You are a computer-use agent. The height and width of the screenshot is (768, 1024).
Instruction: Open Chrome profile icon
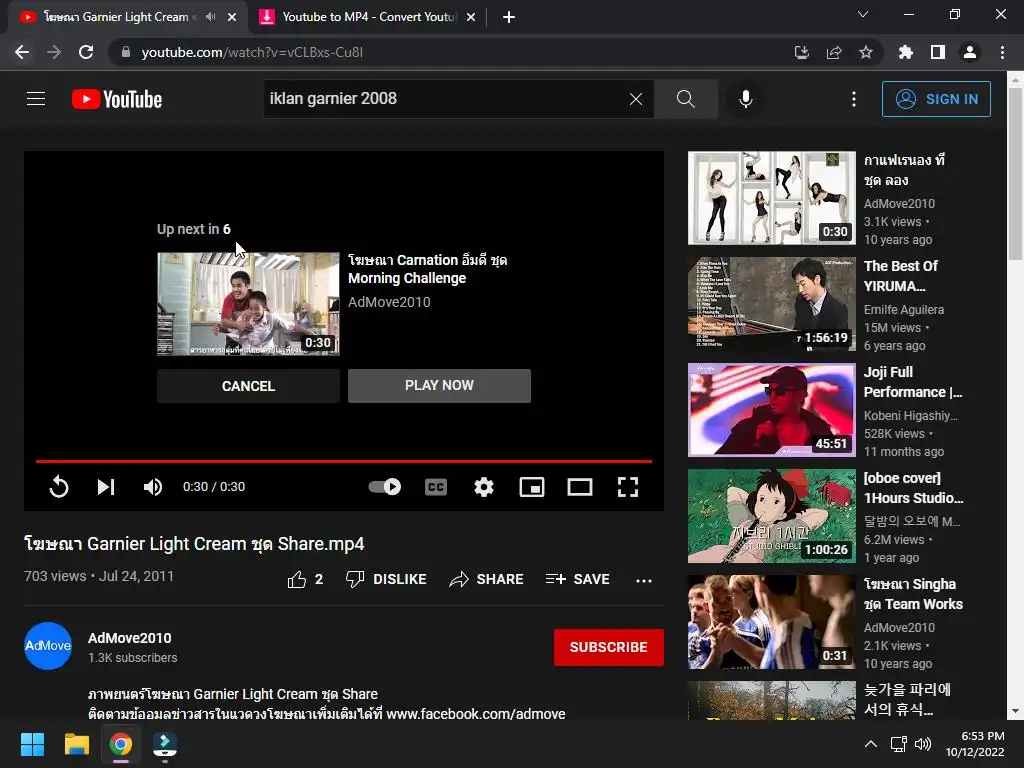point(970,52)
